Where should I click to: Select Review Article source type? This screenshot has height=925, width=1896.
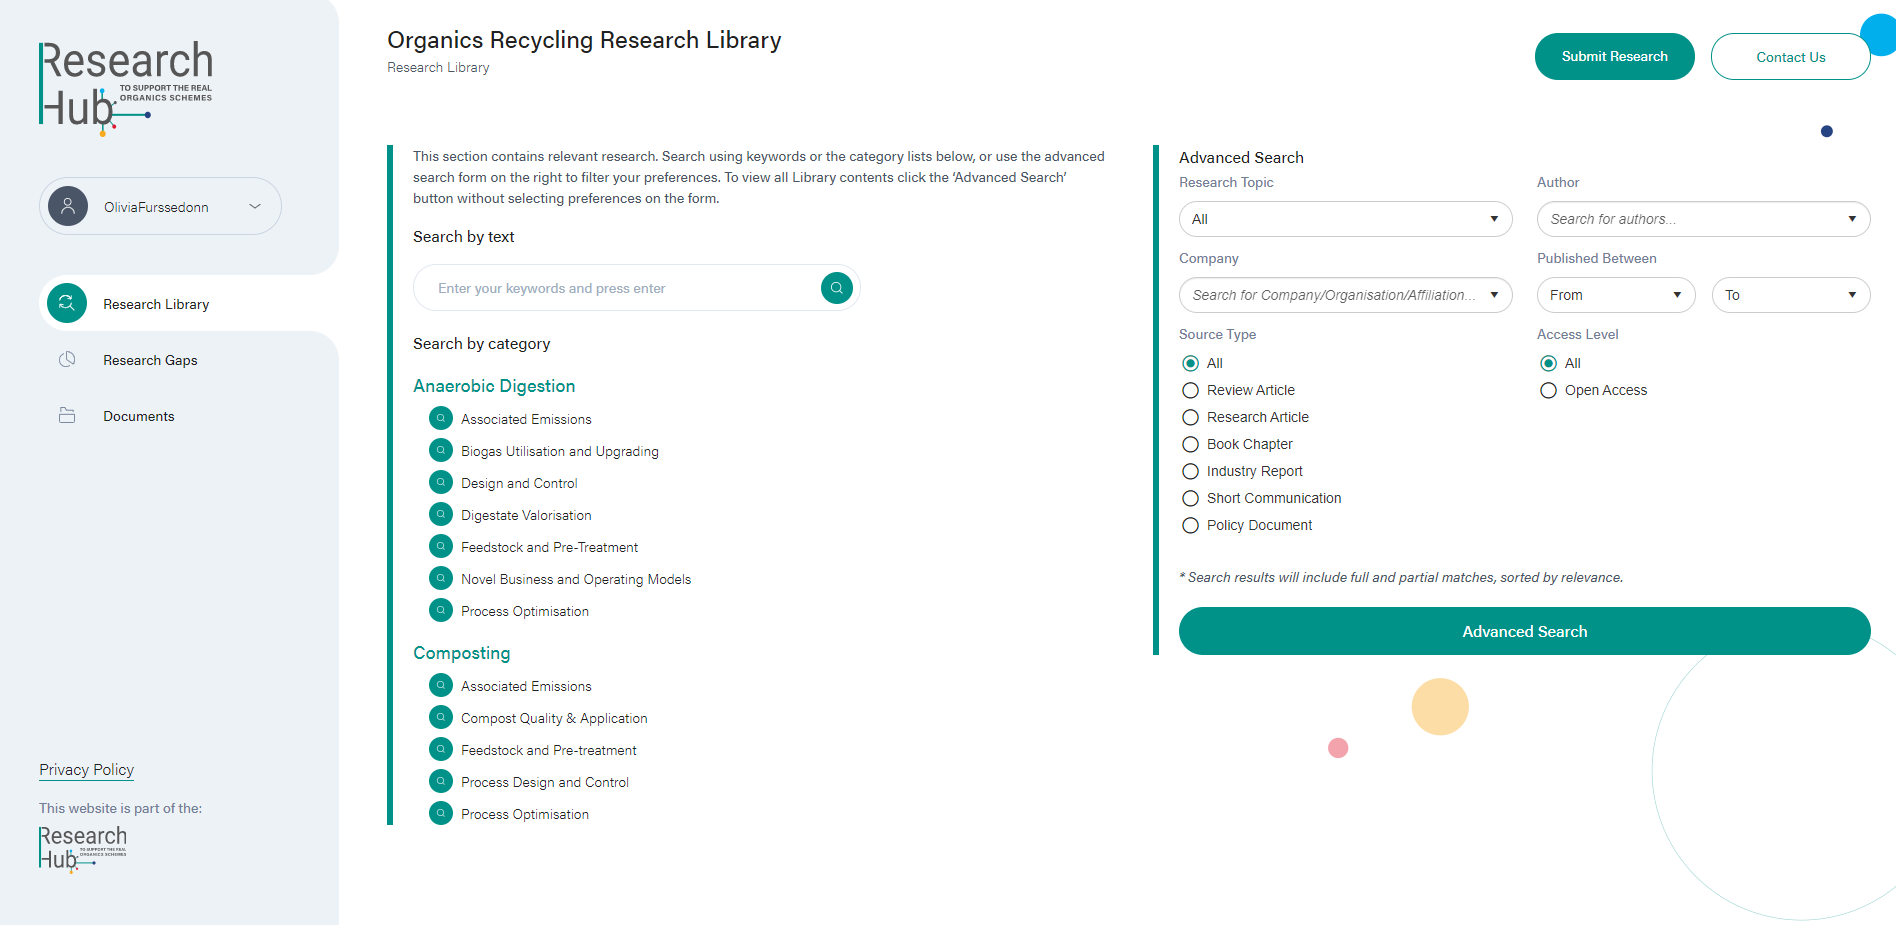pyautogui.click(x=1190, y=390)
